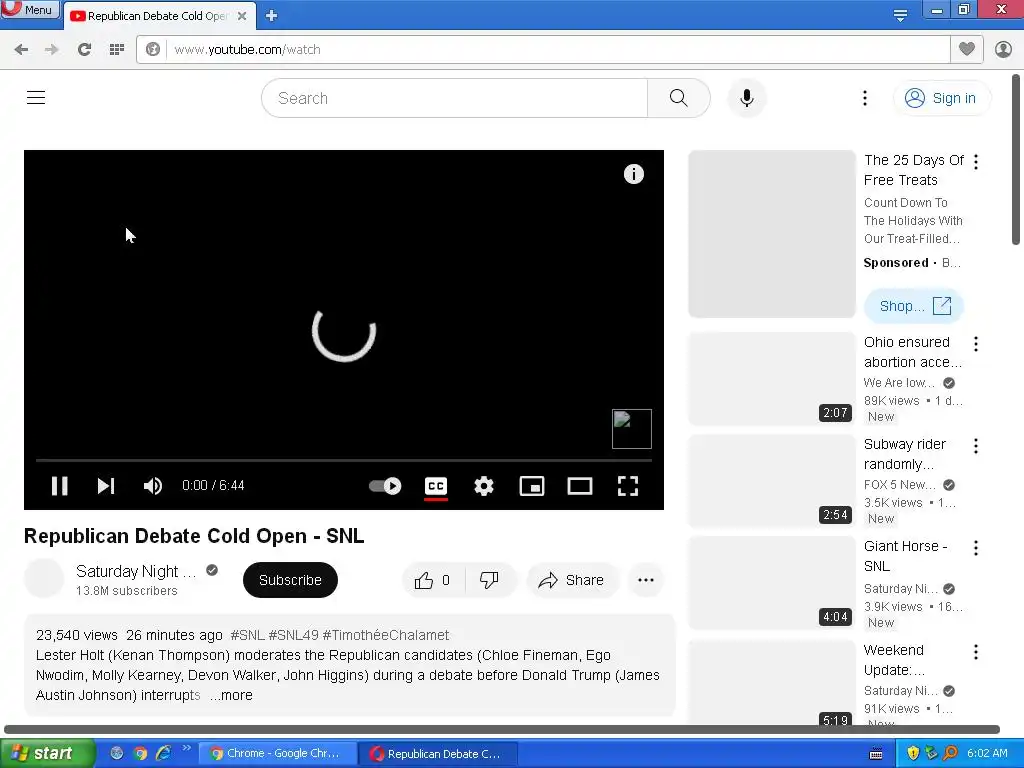Image resolution: width=1024 pixels, height=768 pixels.
Task: Click the horizontal page scrollbar
Action: 502,729
